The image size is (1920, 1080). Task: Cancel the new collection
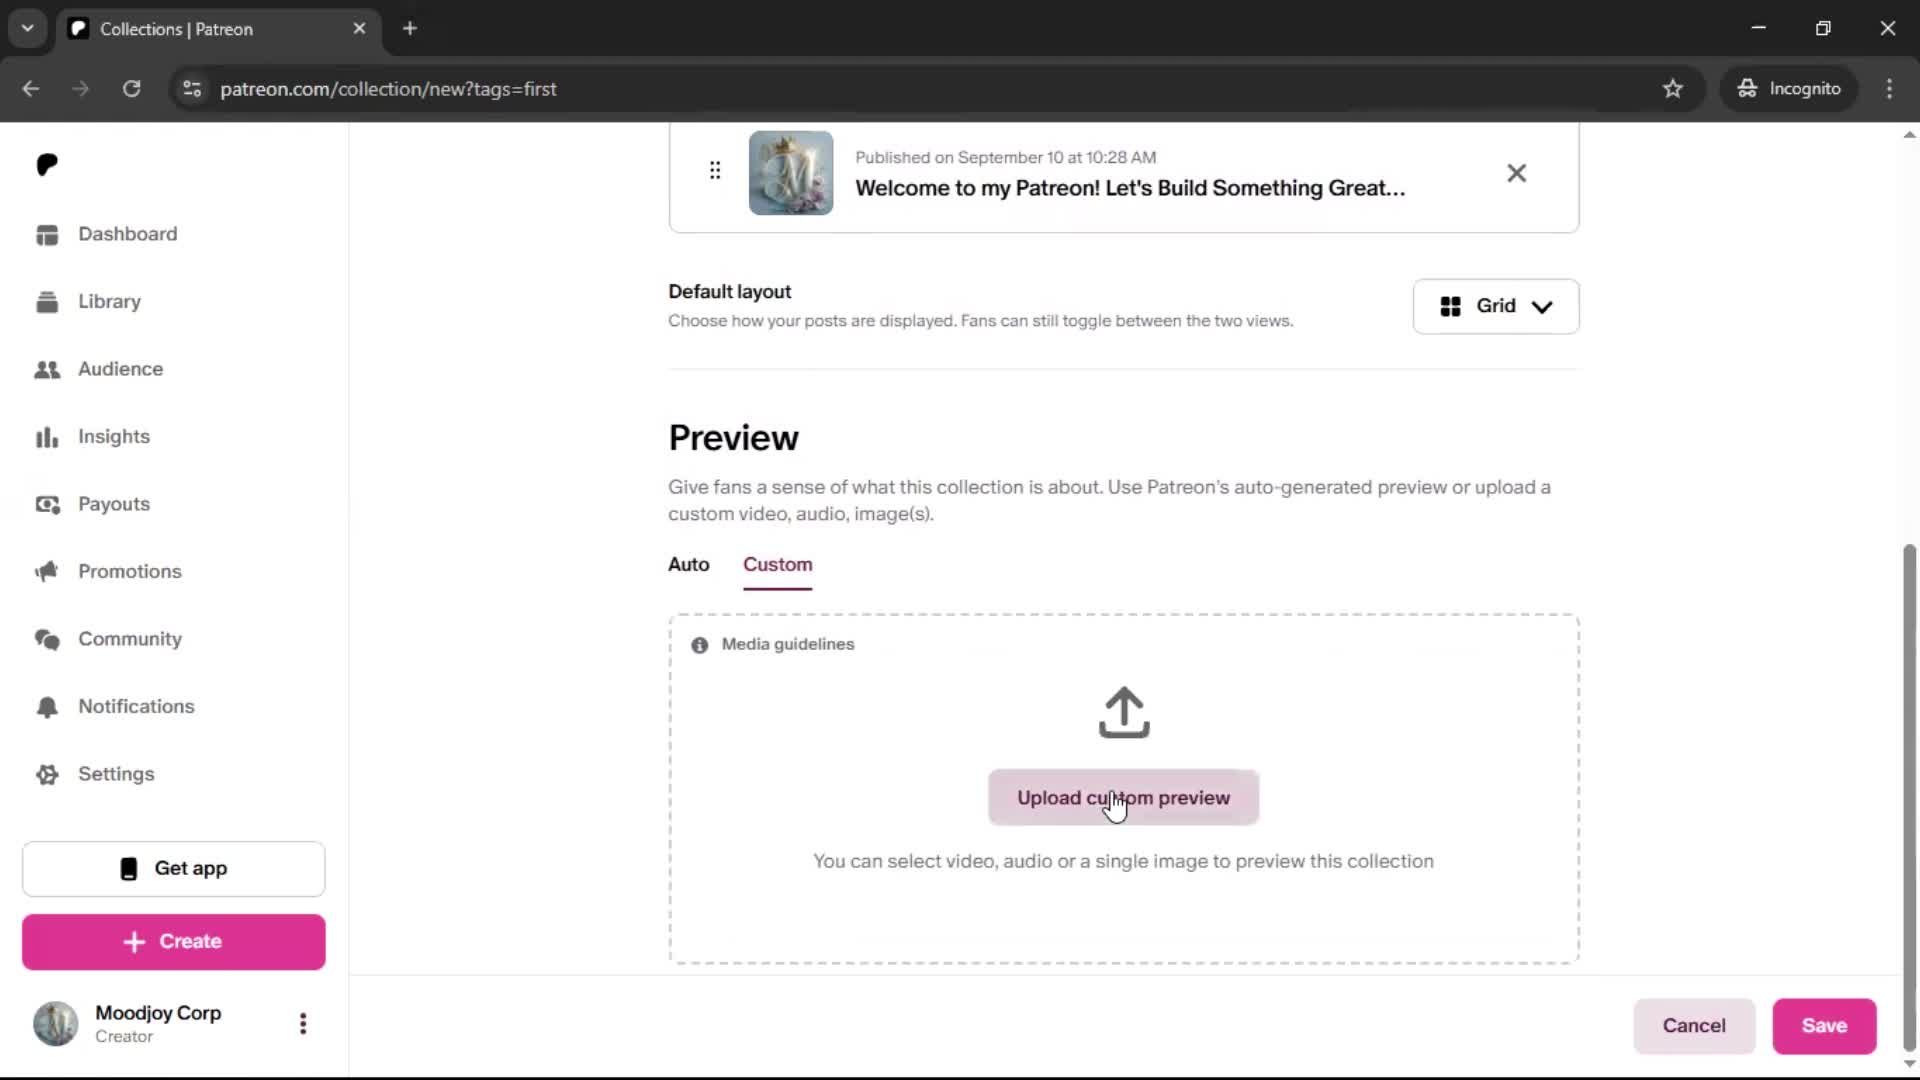(1694, 1026)
